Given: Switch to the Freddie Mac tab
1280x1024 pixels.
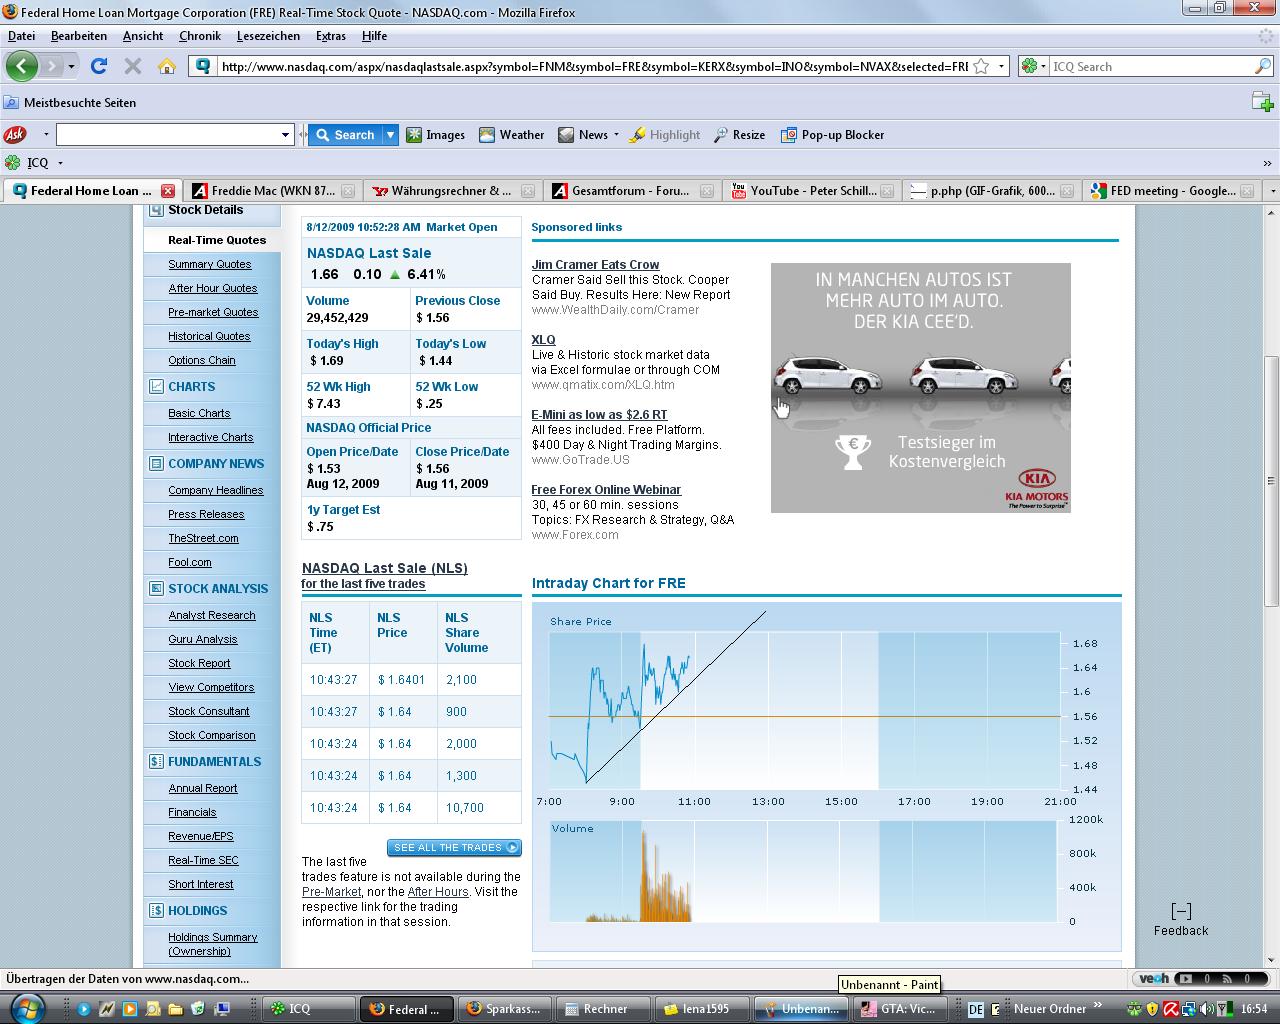Looking at the screenshot, I should point(272,191).
